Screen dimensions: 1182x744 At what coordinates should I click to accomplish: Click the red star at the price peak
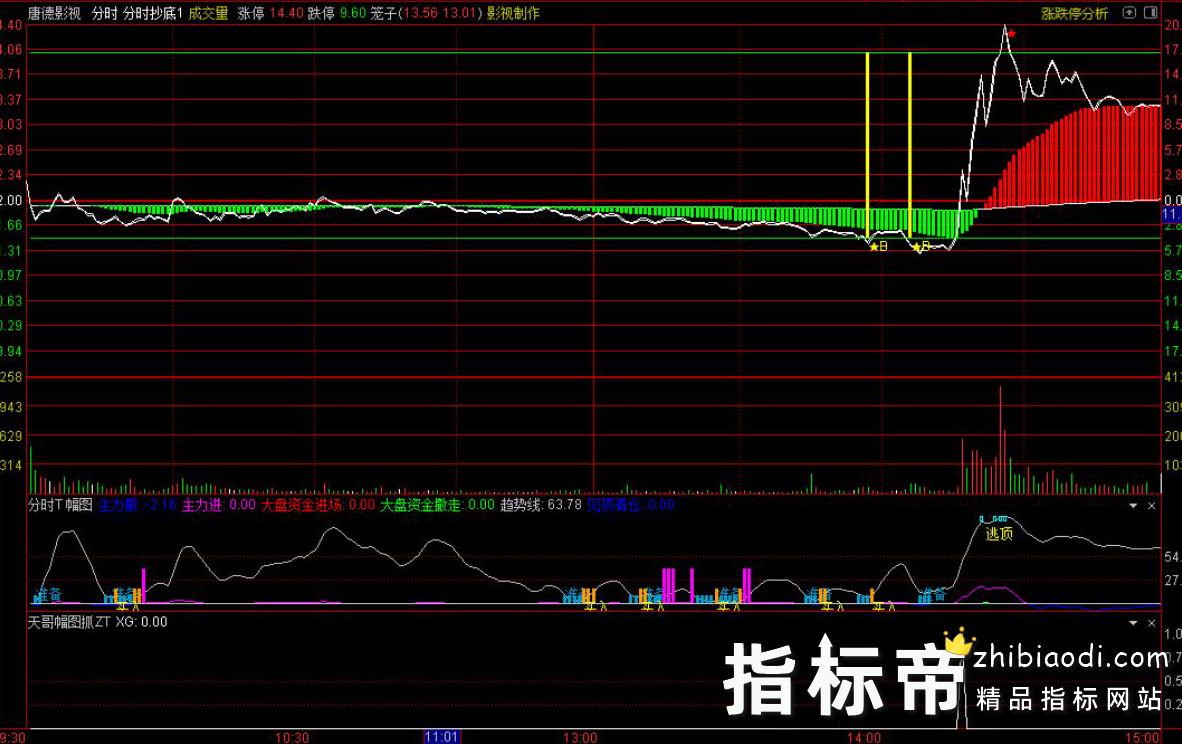point(1012,33)
